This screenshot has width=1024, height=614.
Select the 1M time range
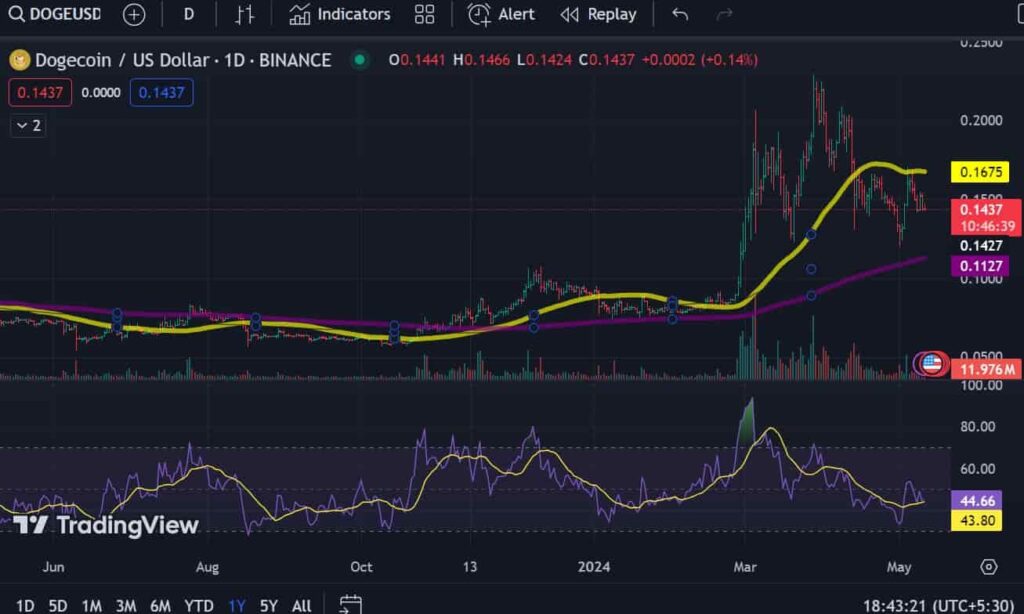click(x=91, y=606)
